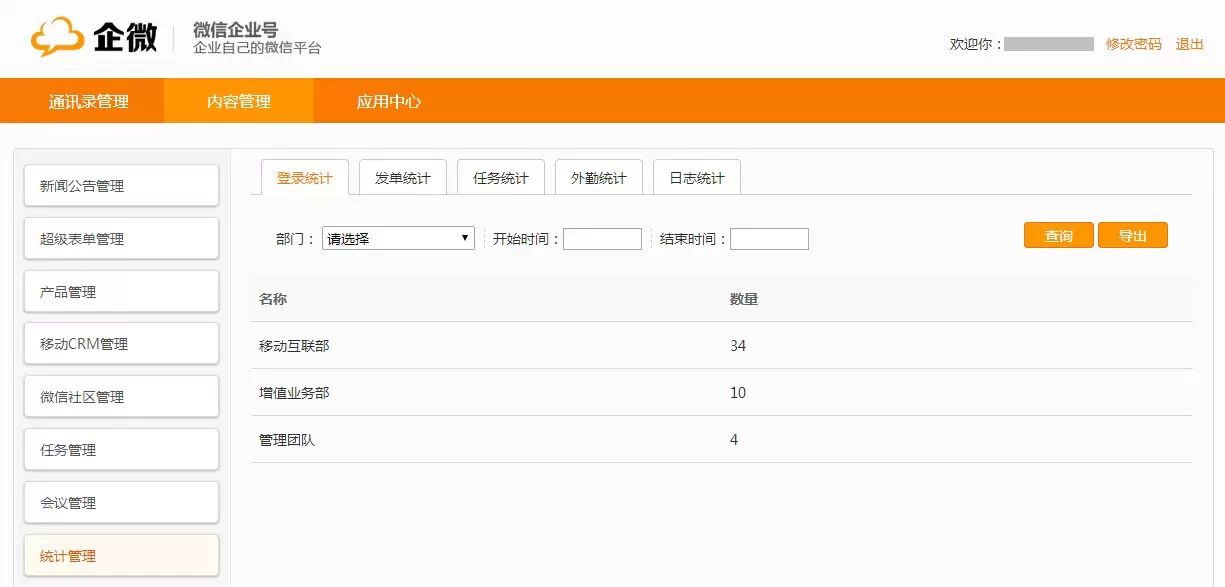The height and width of the screenshot is (587, 1225).
Task: Open the 通讯录管理 navigation tab
Action: click(89, 101)
